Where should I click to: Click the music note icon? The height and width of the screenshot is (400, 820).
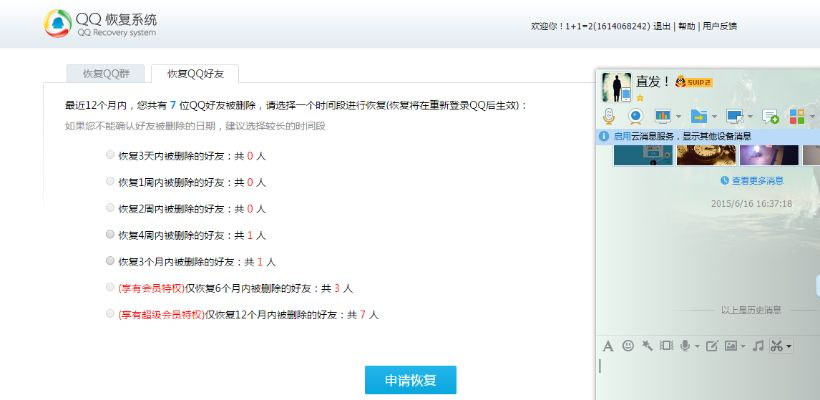[757, 346]
